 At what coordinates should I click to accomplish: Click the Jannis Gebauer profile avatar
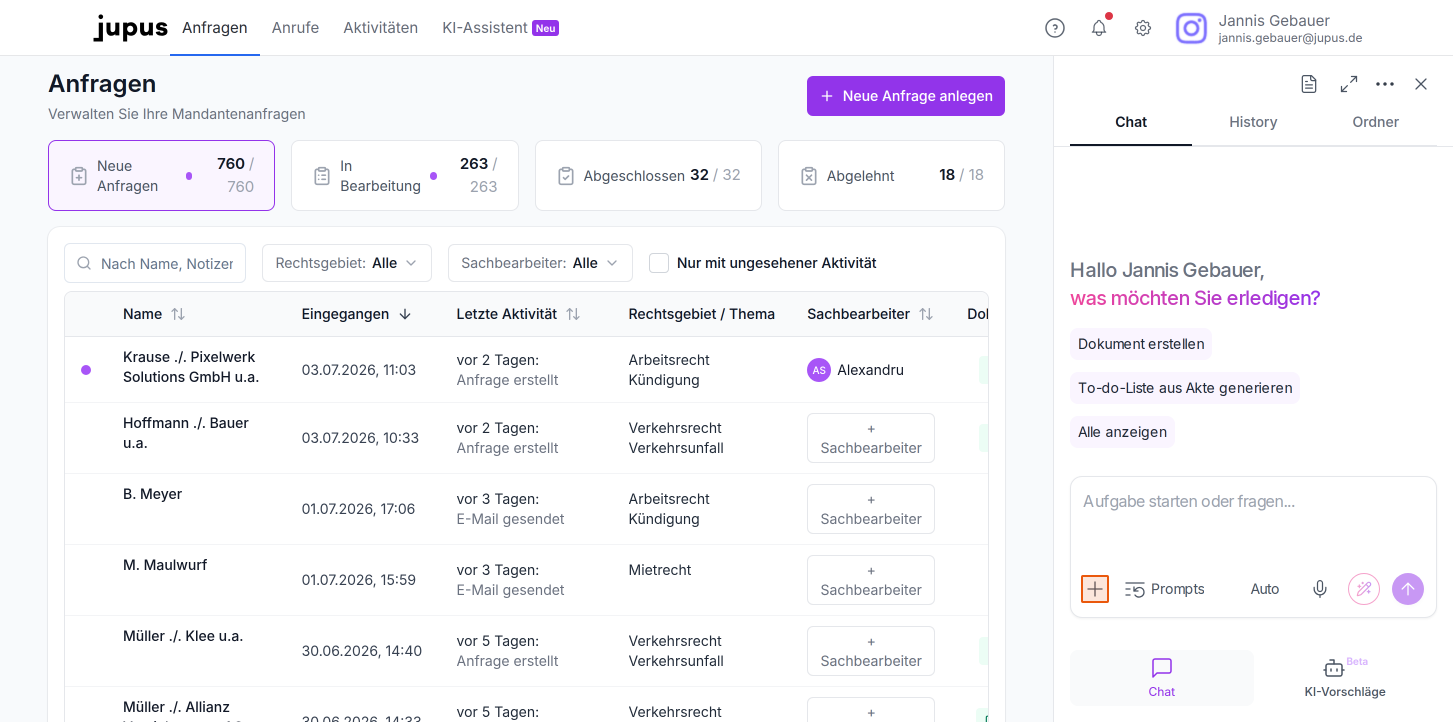[x=1191, y=28]
